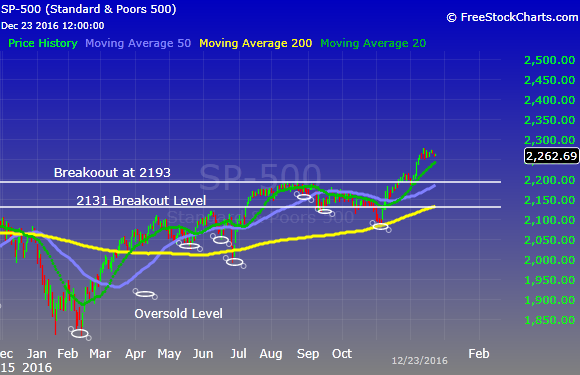Click the 2,150.00 price axis label
This screenshot has width=580, height=375.
(x=550, y=200)
